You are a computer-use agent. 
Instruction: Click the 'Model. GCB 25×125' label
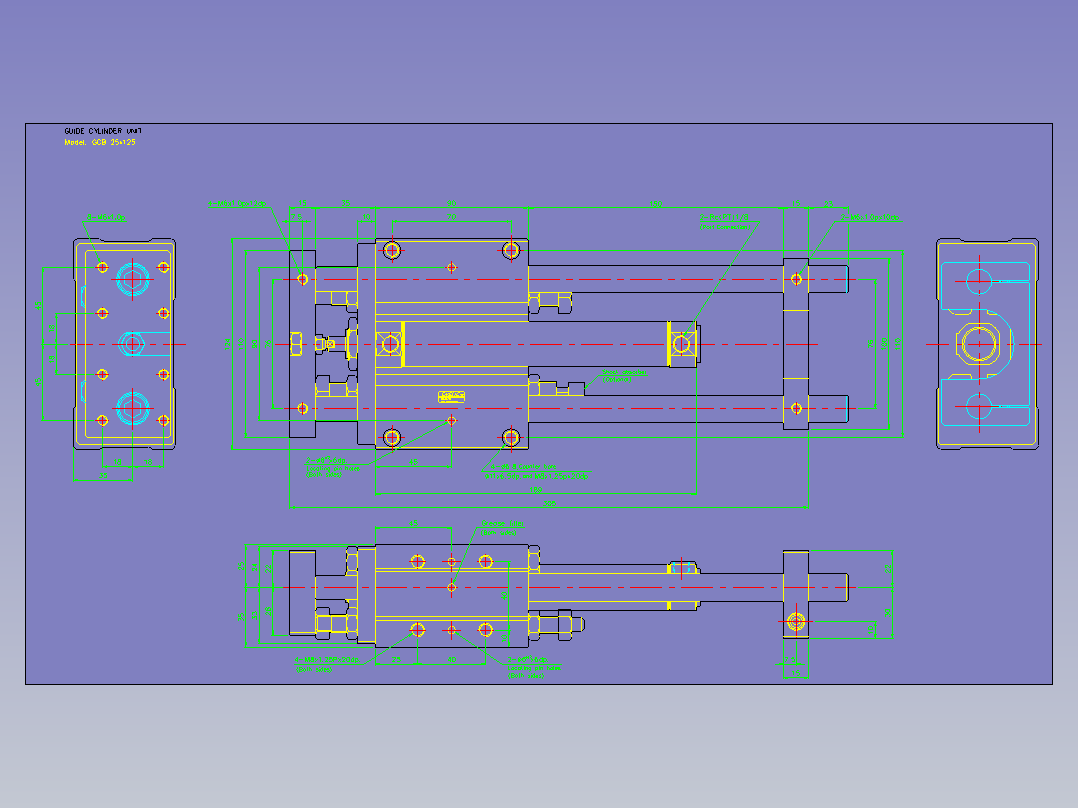[100, 142]
